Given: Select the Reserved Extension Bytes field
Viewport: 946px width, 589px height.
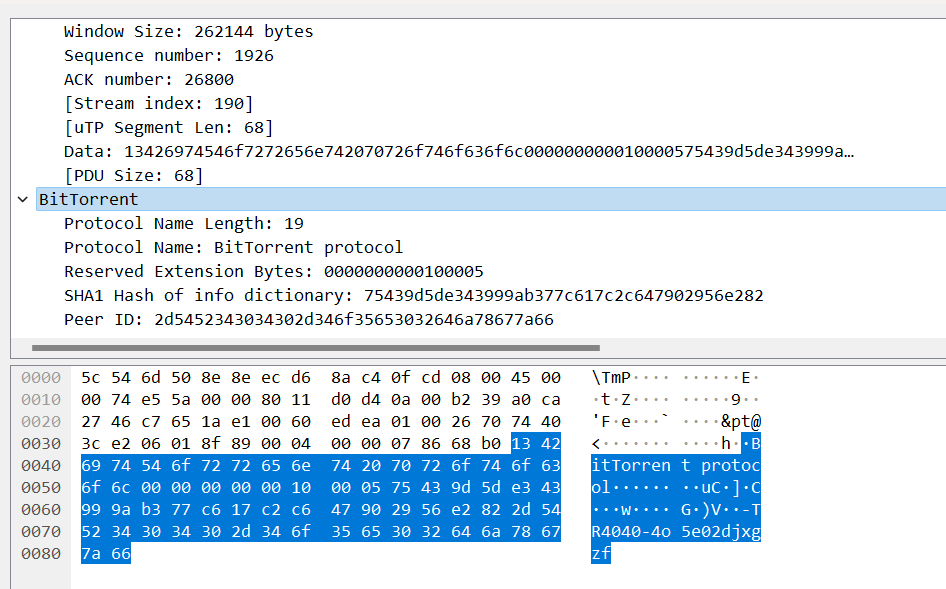Looking at the screenshot, I should (274, 272).
